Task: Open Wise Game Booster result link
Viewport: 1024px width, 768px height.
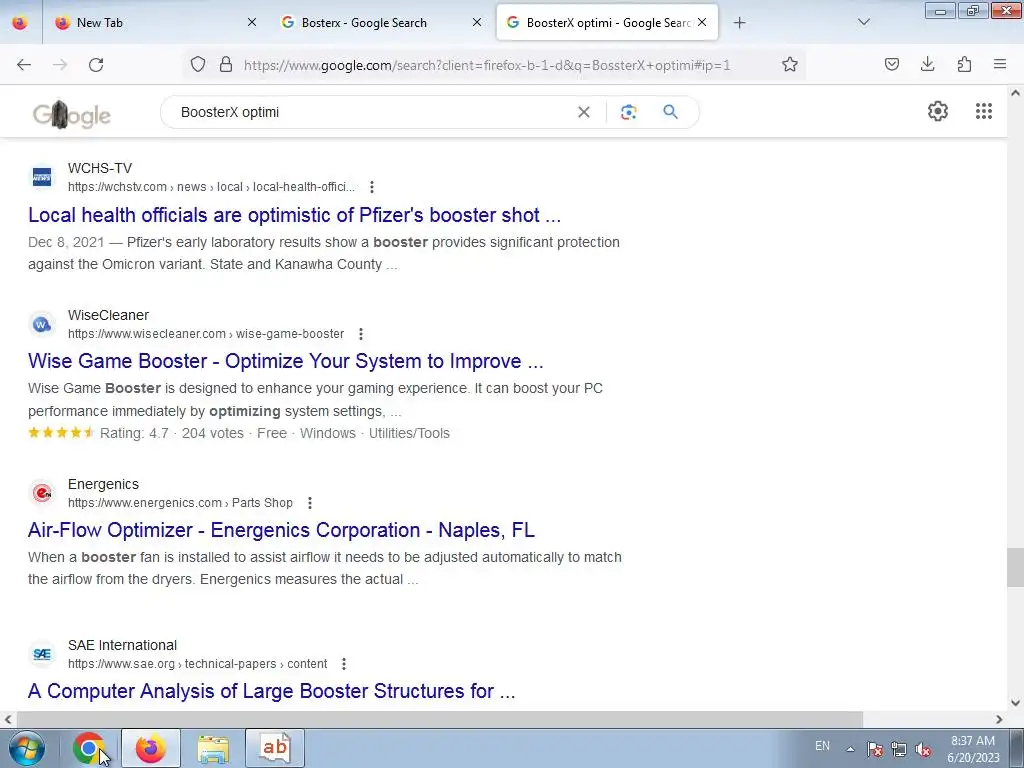Action: pos(285,361)
